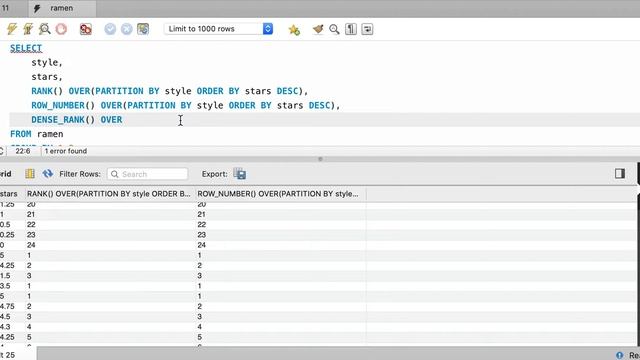Focus the Filter Rows search field
The width and height of the screenshot is (640, 360).
[147, 174]
